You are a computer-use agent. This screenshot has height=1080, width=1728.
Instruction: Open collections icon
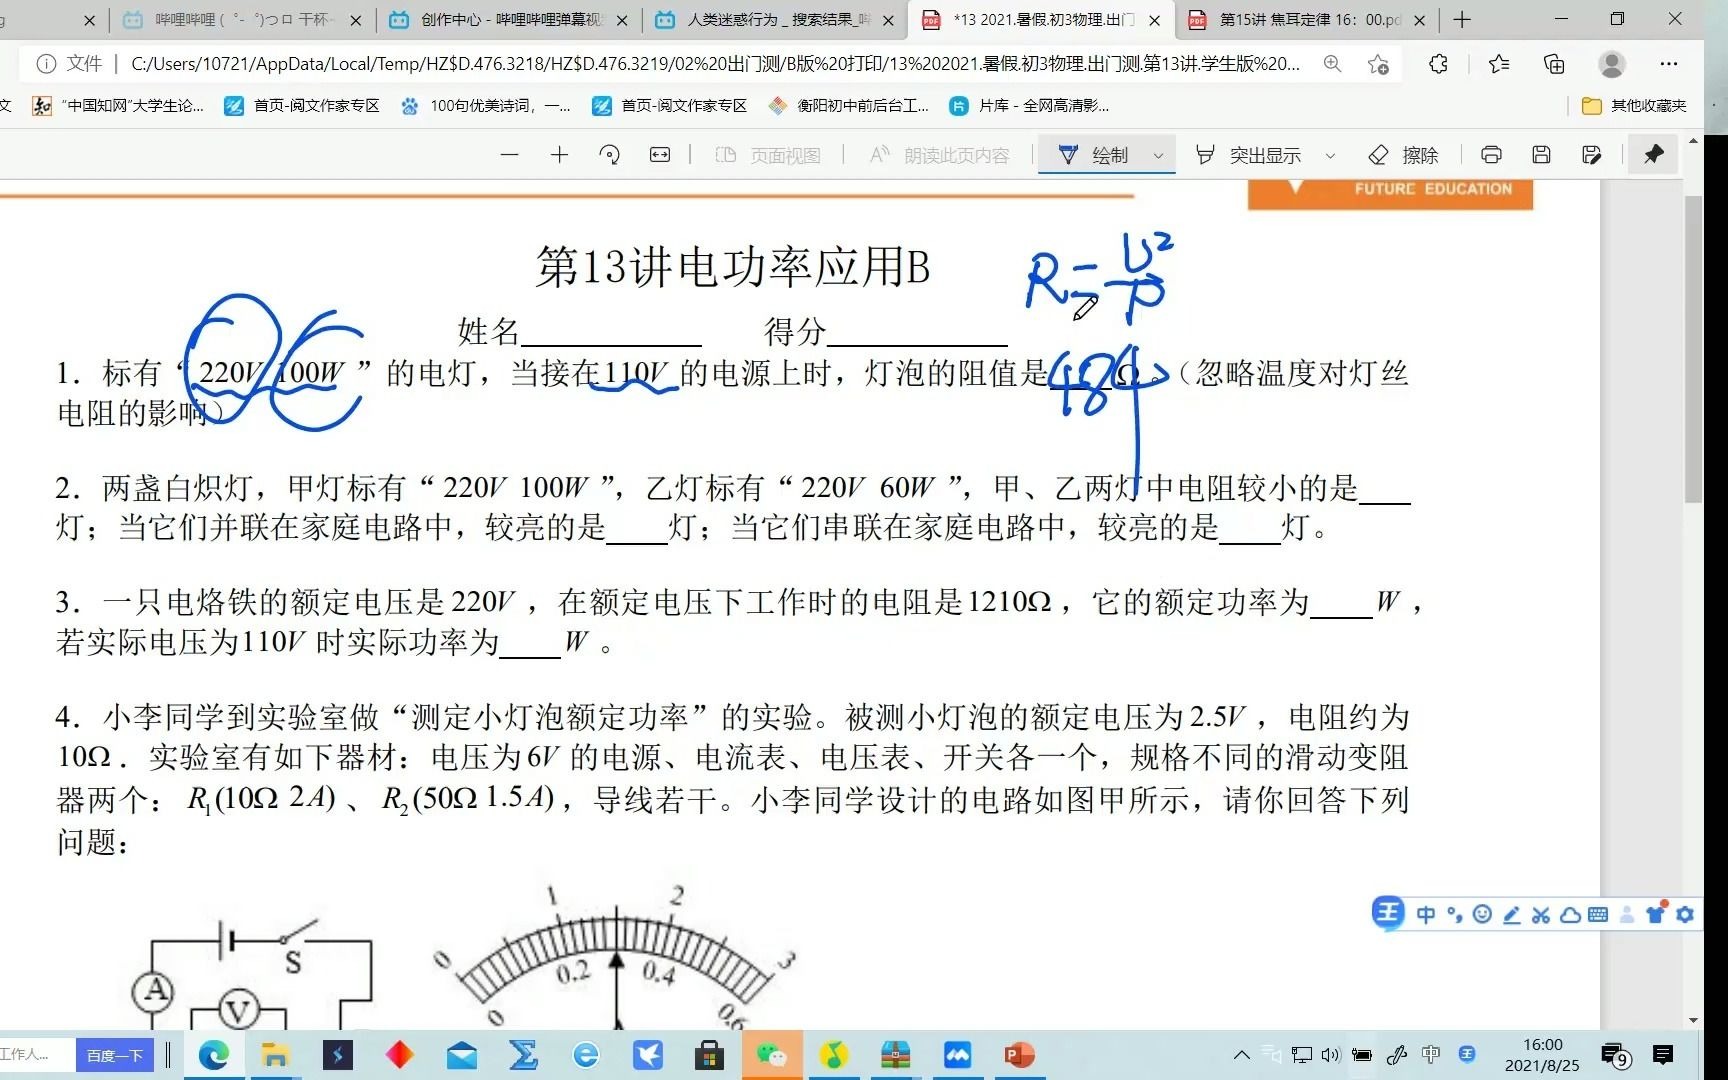pyautogui.click(x=1554, y=64)
